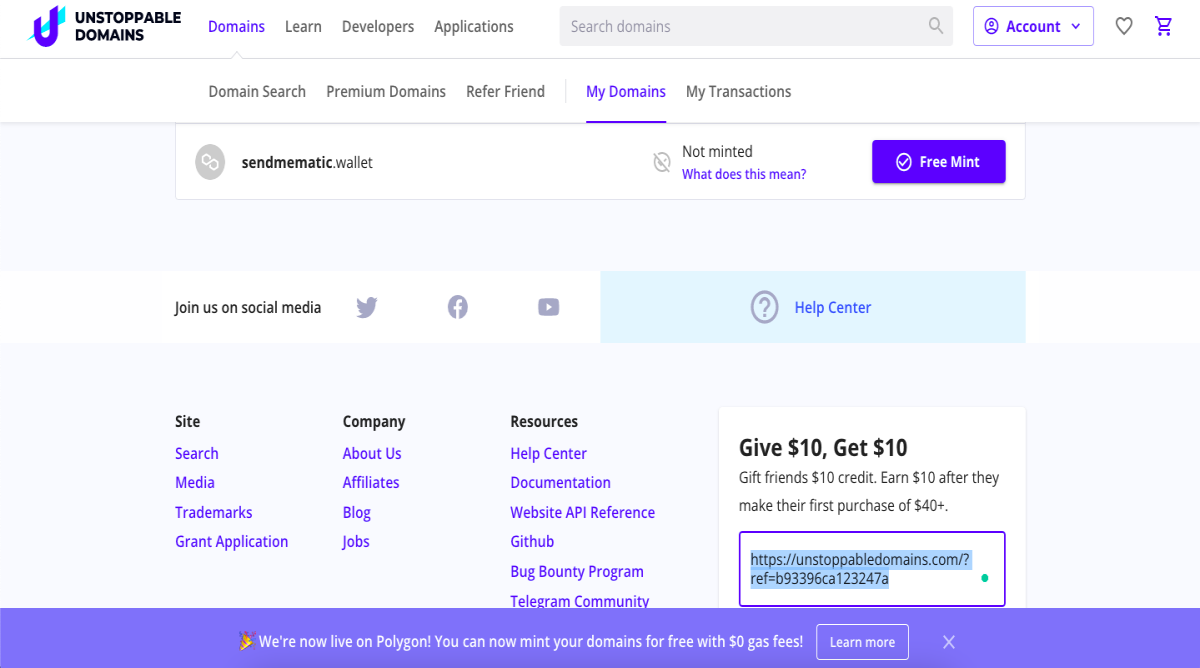The image size is (1200, 668).
Task: Switch to Refer Friend tab
Action: [505, 91]
